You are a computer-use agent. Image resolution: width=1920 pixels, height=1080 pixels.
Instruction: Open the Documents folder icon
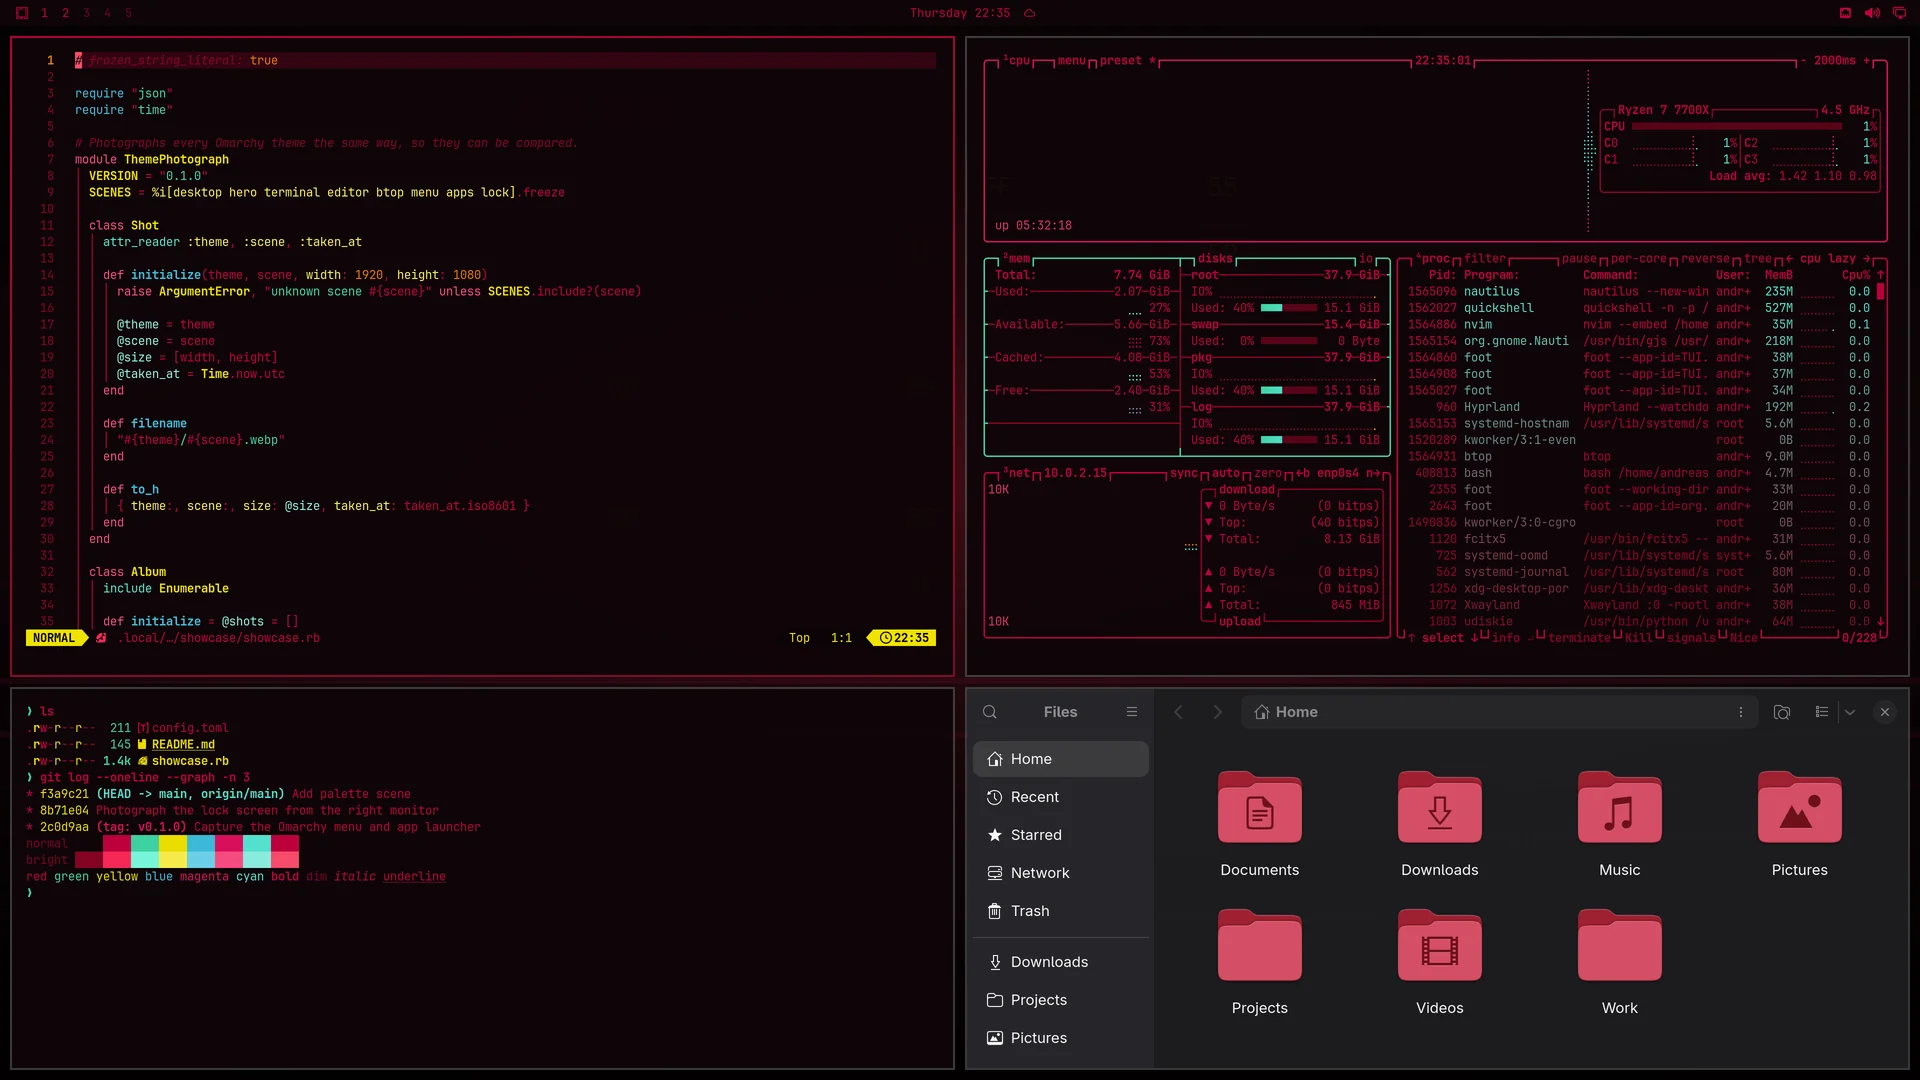click(1259, 808)
